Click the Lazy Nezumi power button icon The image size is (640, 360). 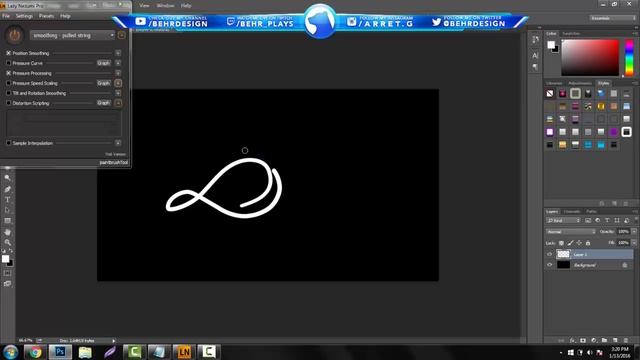coord(15,36)
